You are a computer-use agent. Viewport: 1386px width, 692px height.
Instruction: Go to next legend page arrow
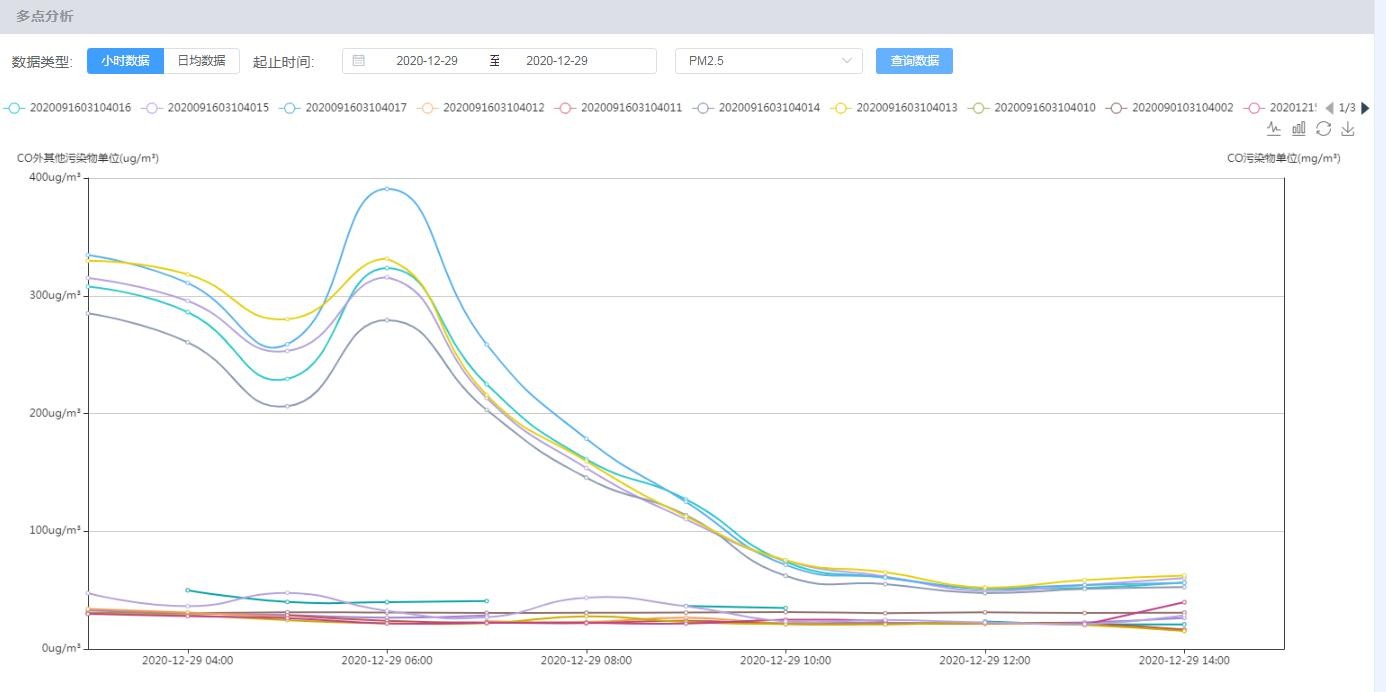(x=1366, y=108)
